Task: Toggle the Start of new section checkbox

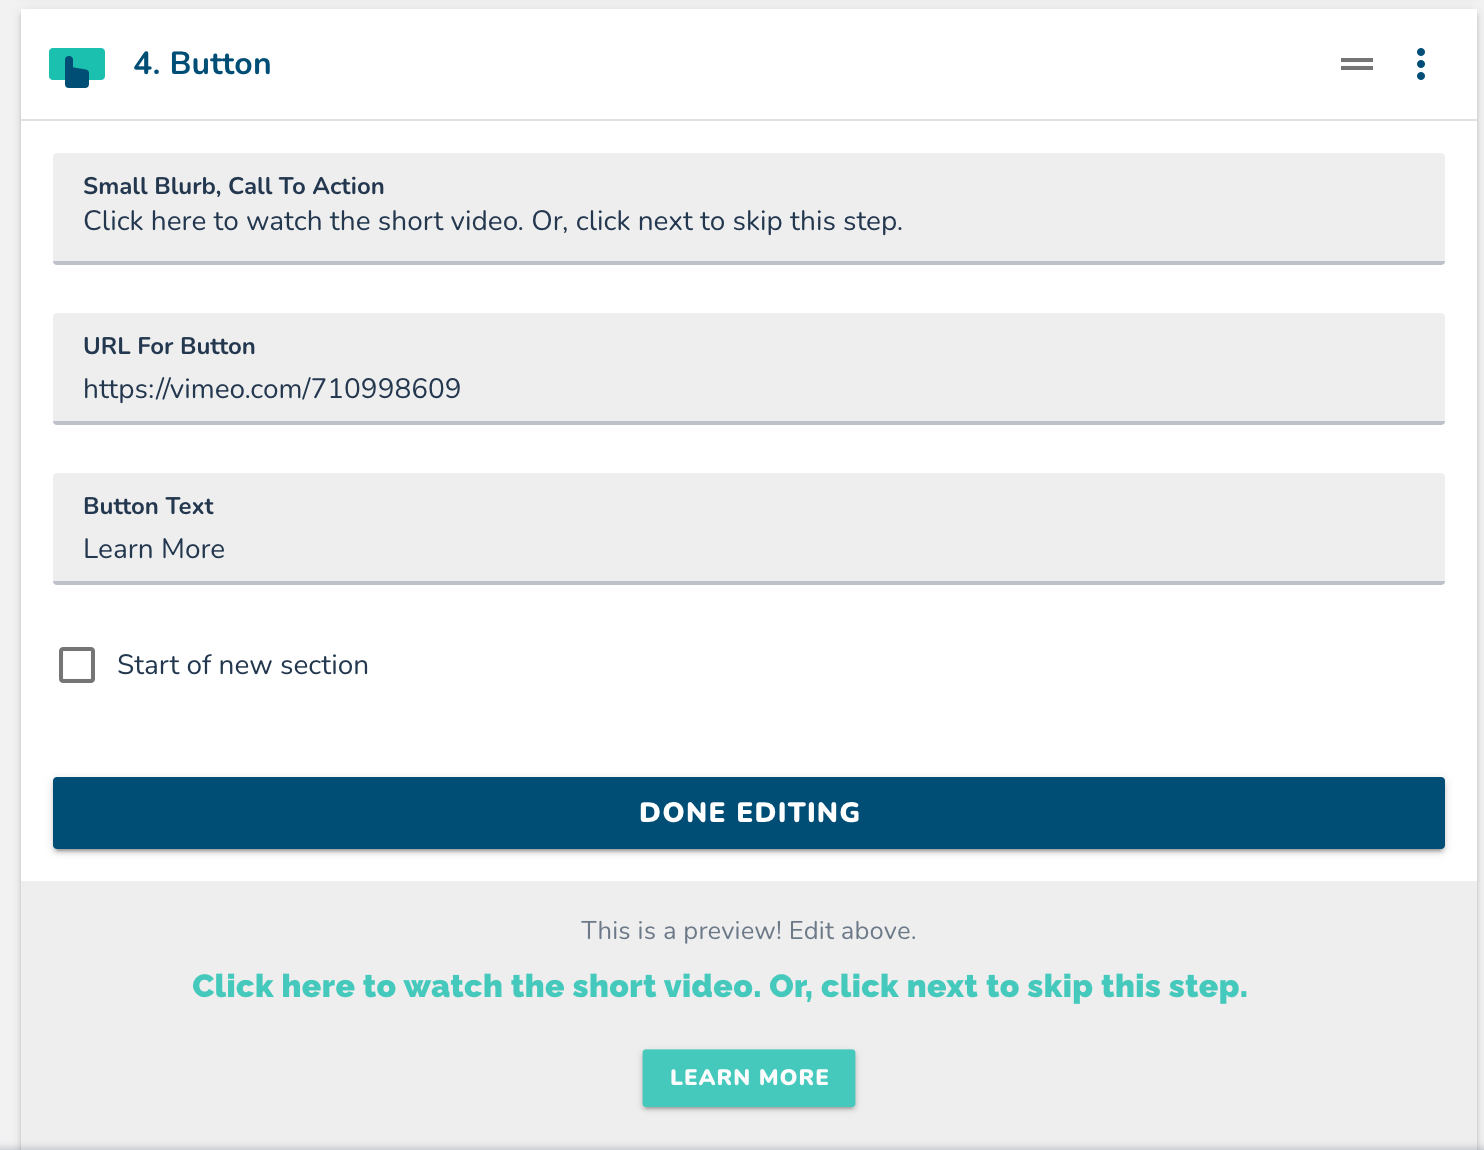Action: pos(77,665)
